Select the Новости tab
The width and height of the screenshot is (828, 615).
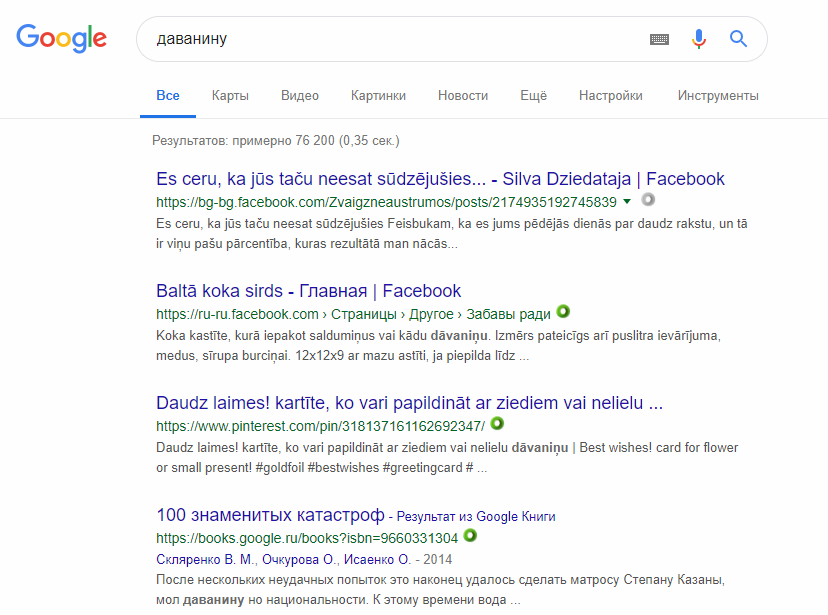coord(463,96)
